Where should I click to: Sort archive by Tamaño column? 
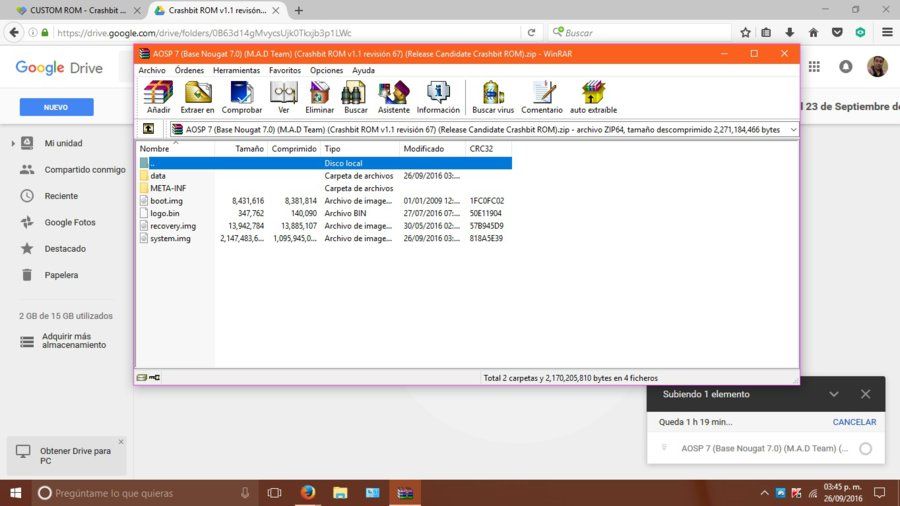tap(241, 149)
